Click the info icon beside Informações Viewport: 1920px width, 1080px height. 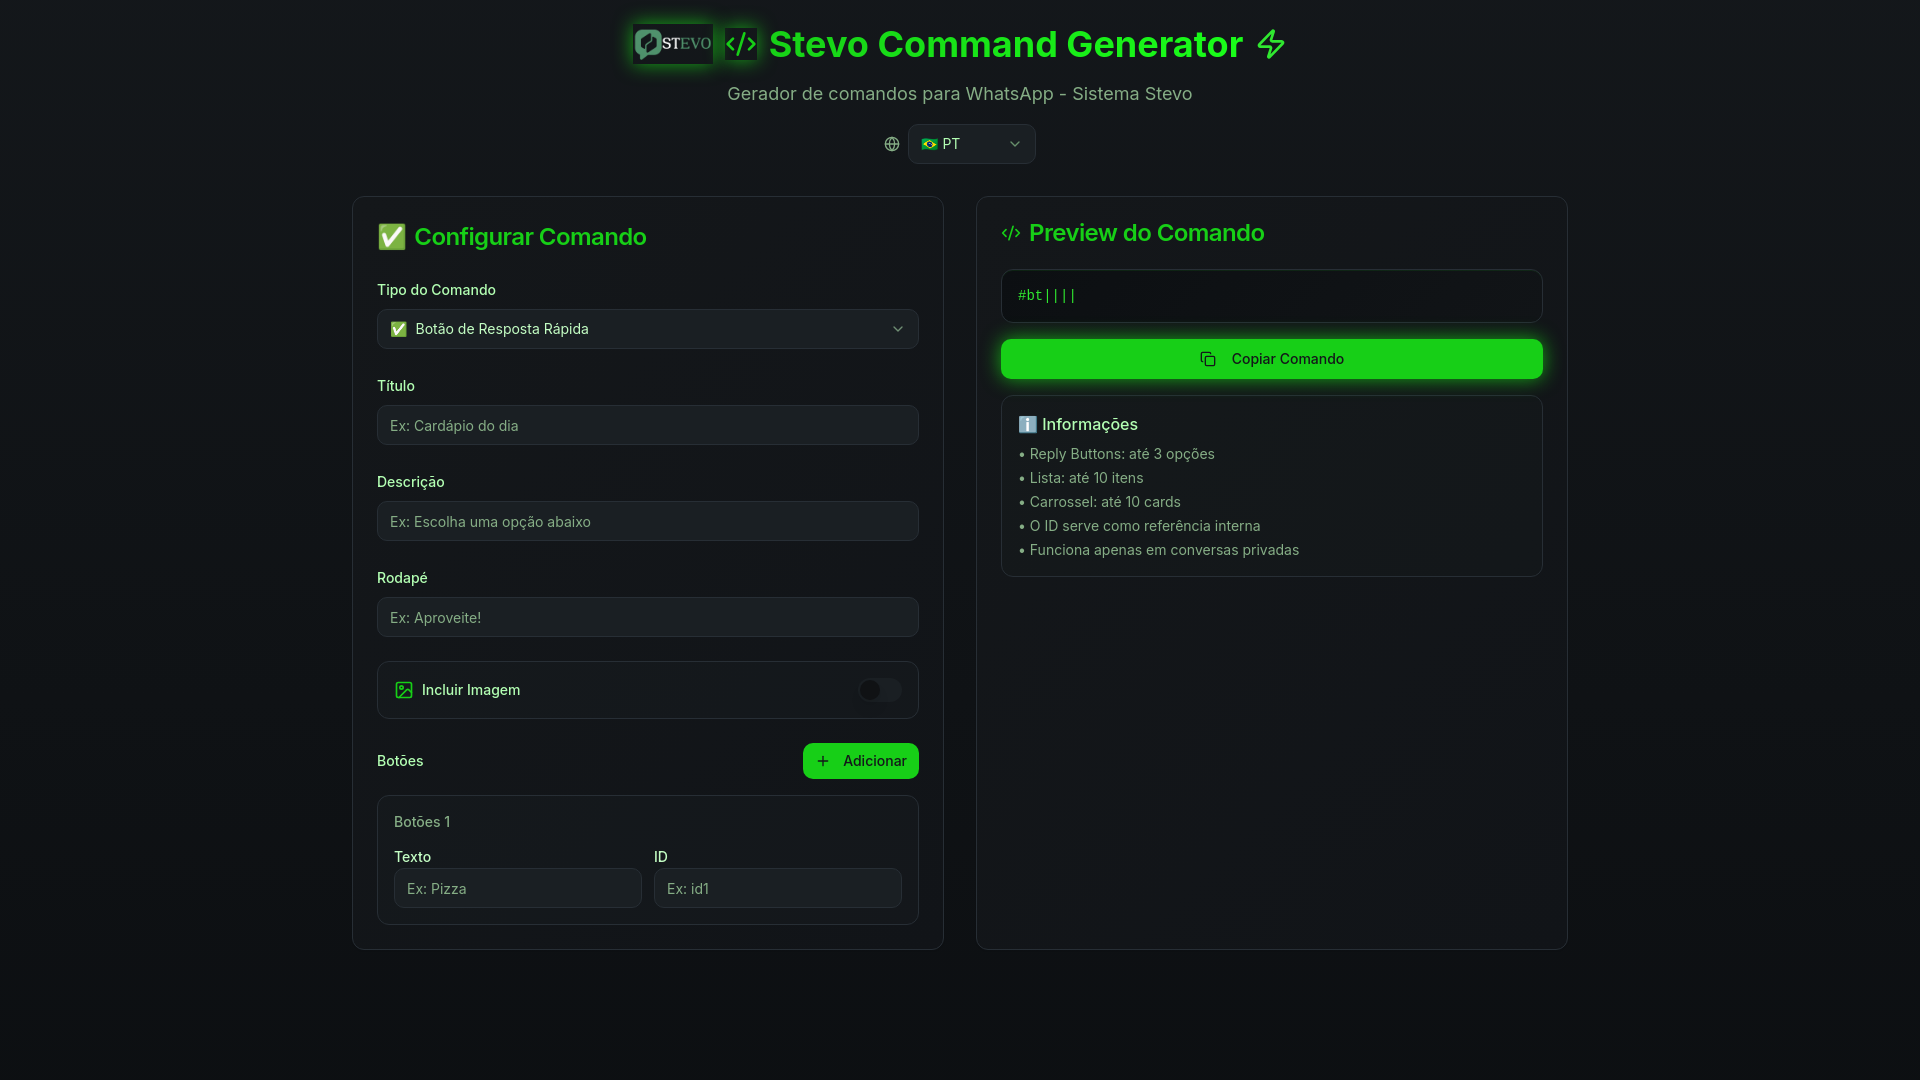point(1027,424)
